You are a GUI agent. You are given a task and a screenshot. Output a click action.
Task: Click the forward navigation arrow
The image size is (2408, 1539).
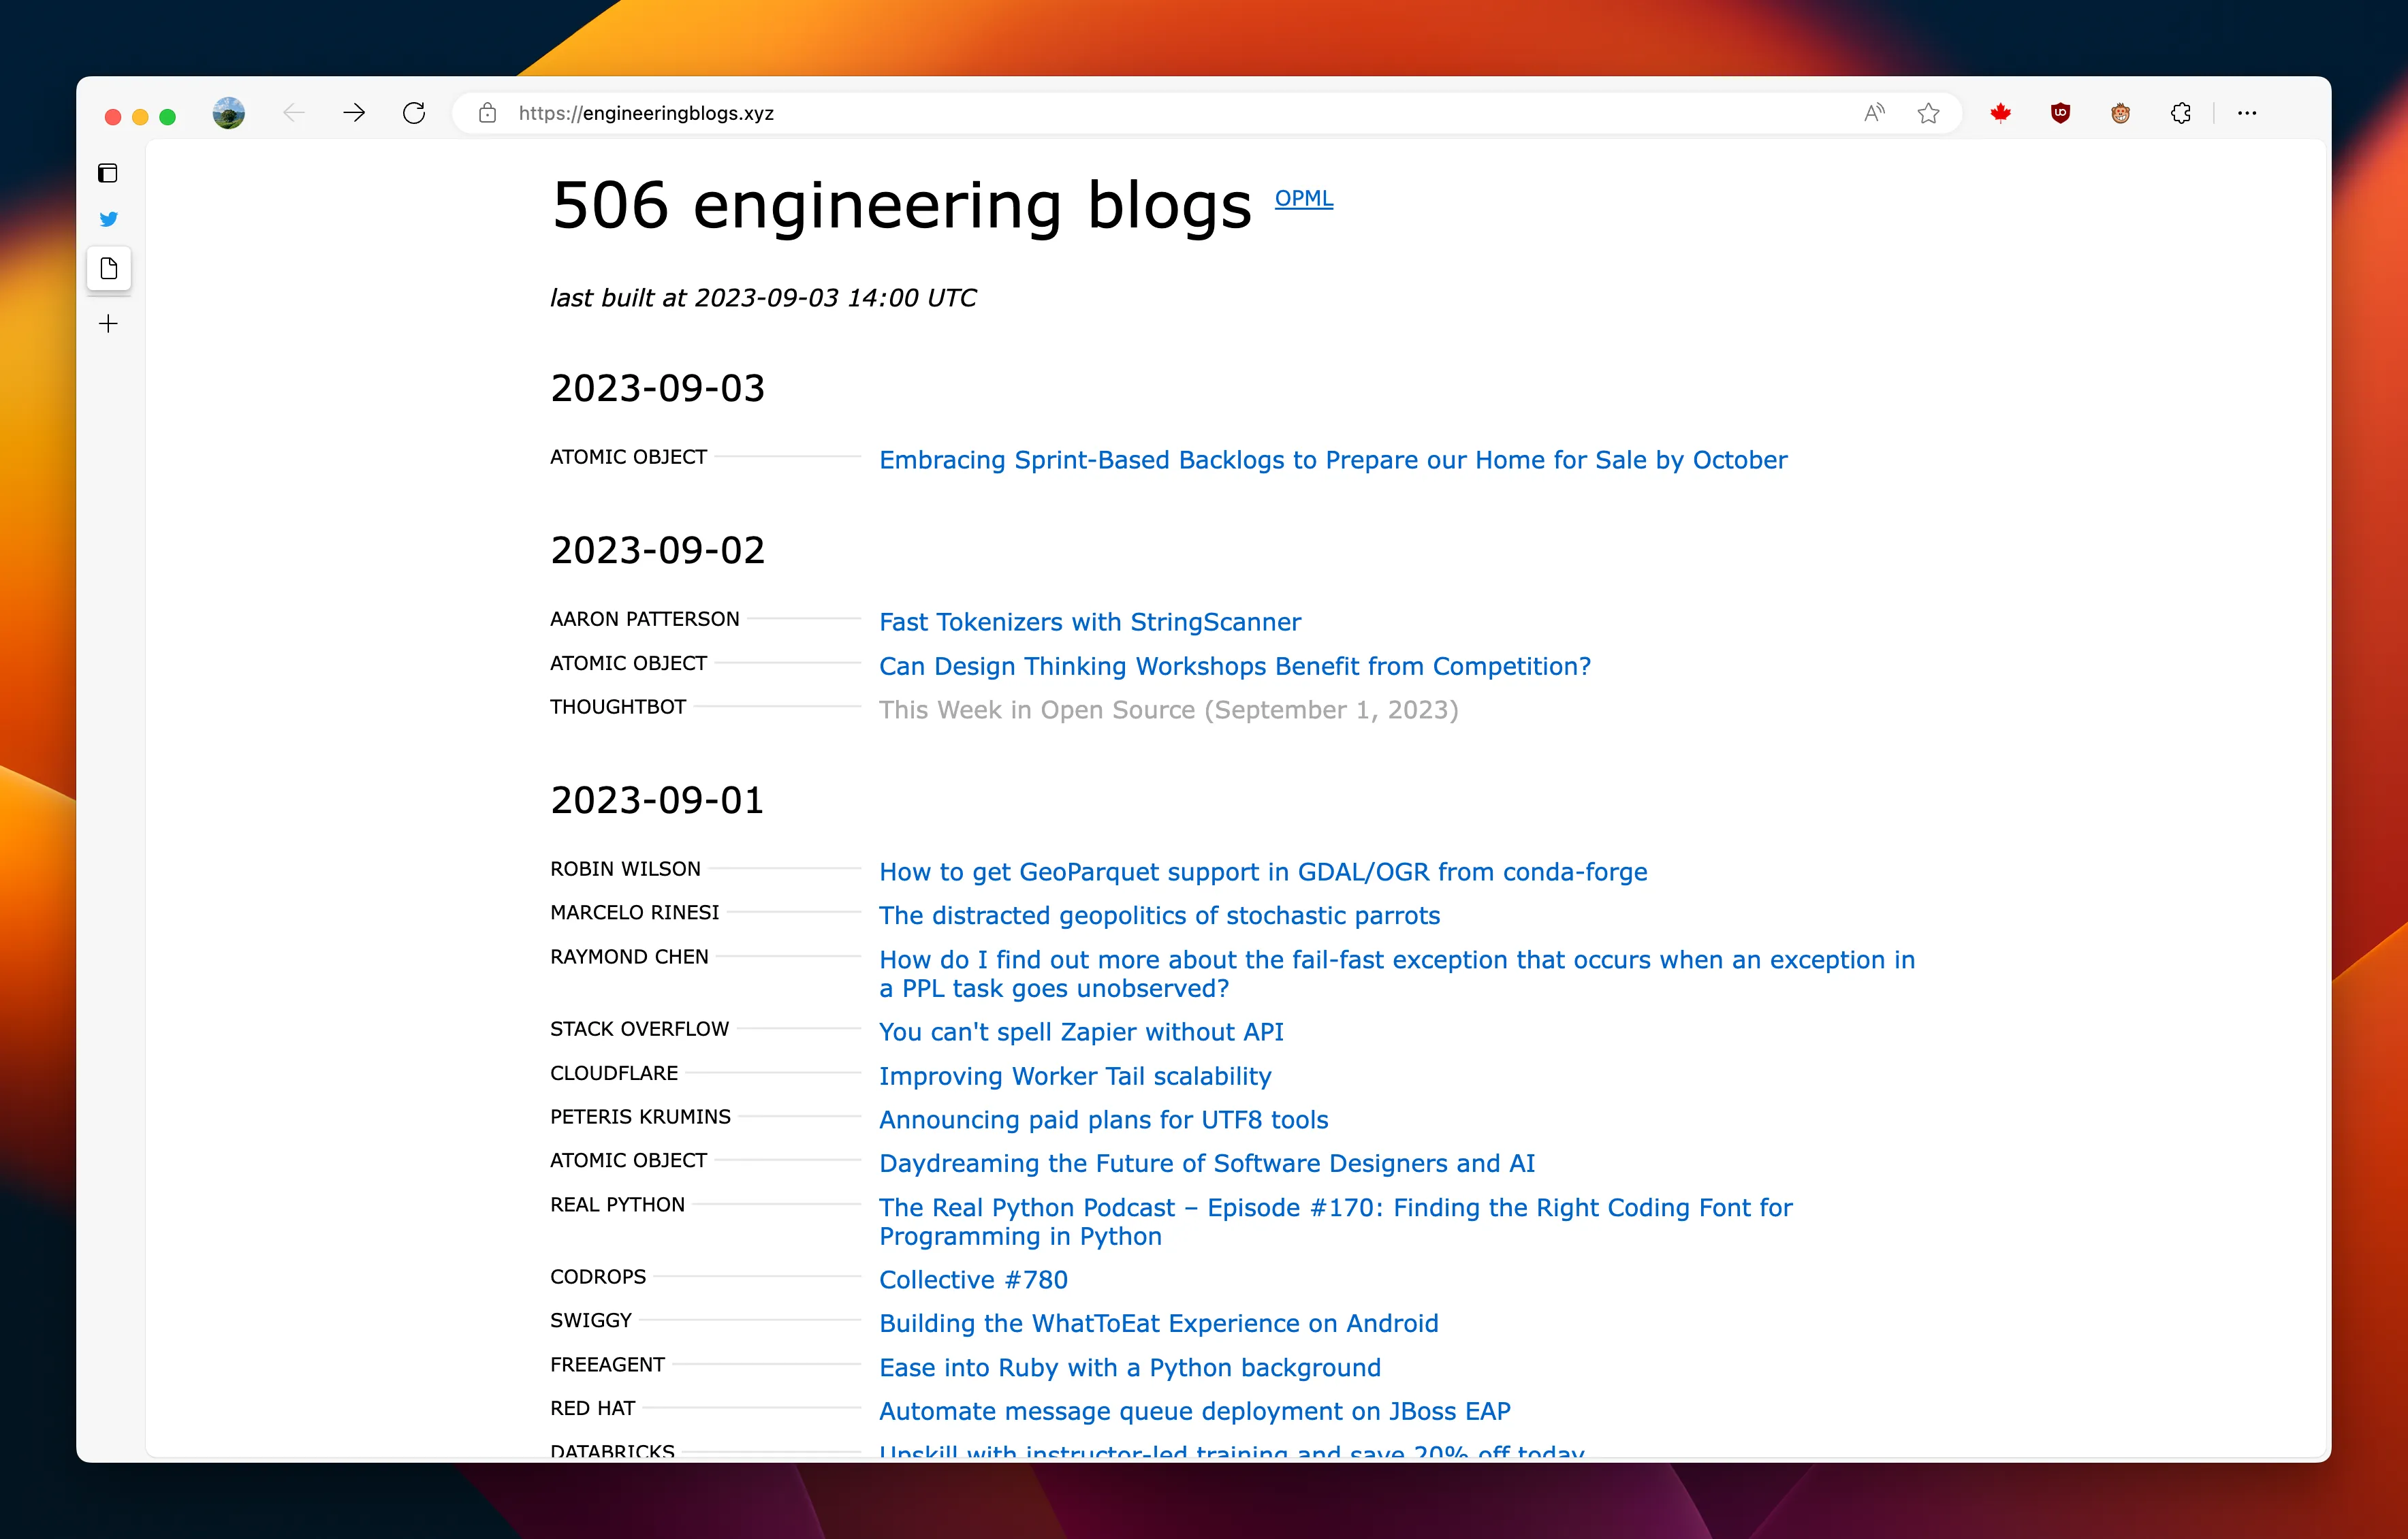(x=354, y=113)
